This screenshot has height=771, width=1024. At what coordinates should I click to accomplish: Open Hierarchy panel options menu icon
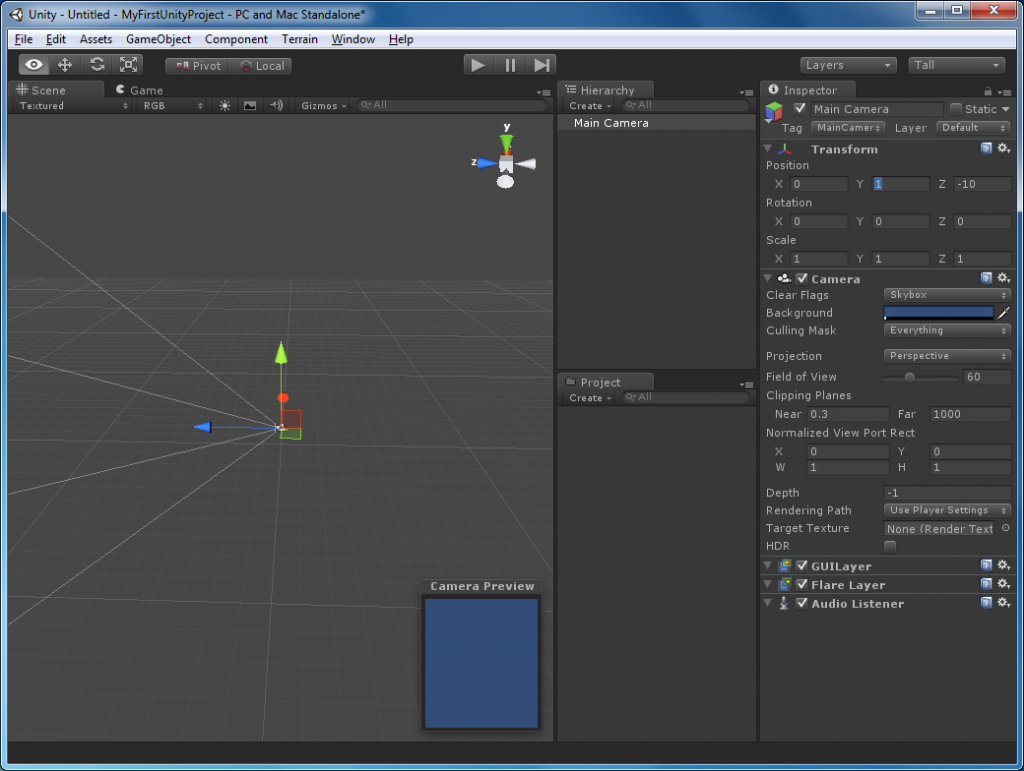[x=746, y=93]
